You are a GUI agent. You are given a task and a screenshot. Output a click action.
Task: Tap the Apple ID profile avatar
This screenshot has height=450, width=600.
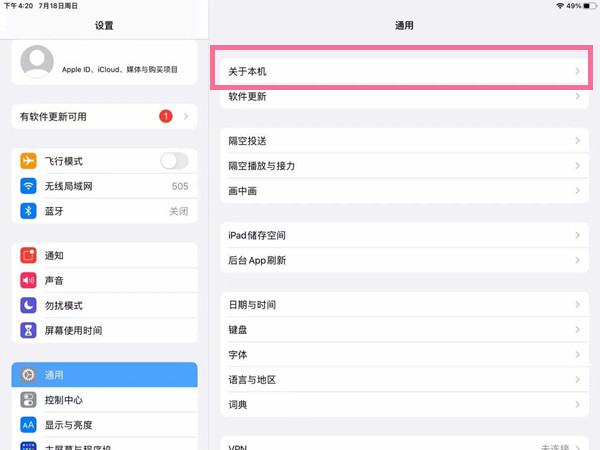[37, 62]
